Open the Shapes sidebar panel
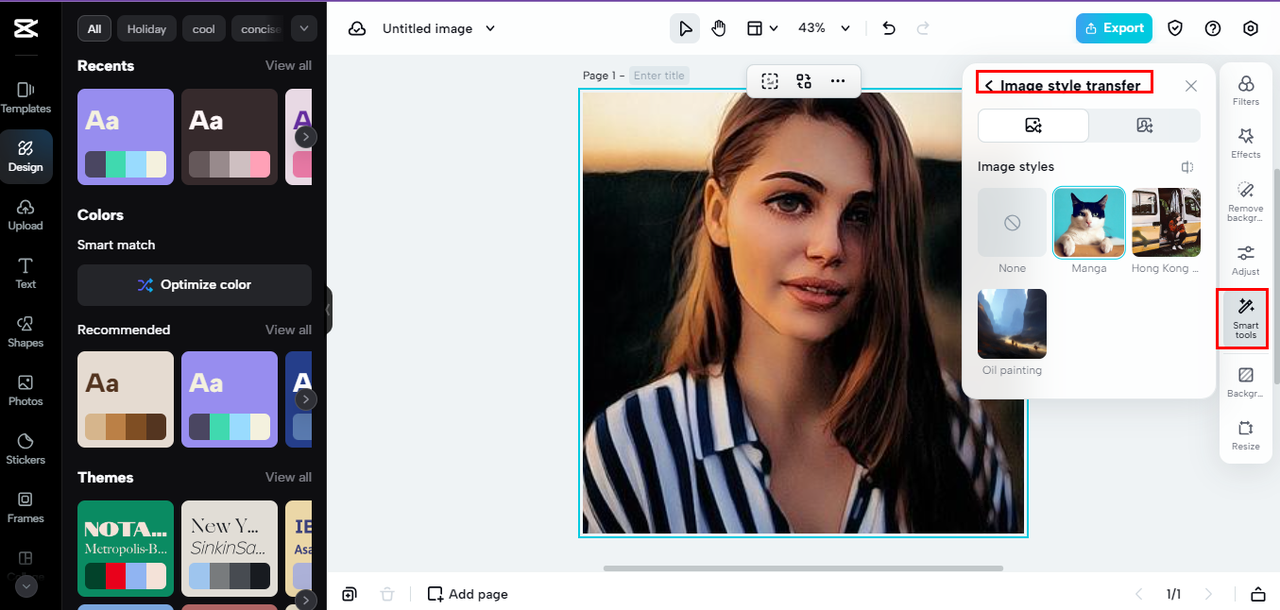This screenshot has height=610, width=1280. (26, 332)
